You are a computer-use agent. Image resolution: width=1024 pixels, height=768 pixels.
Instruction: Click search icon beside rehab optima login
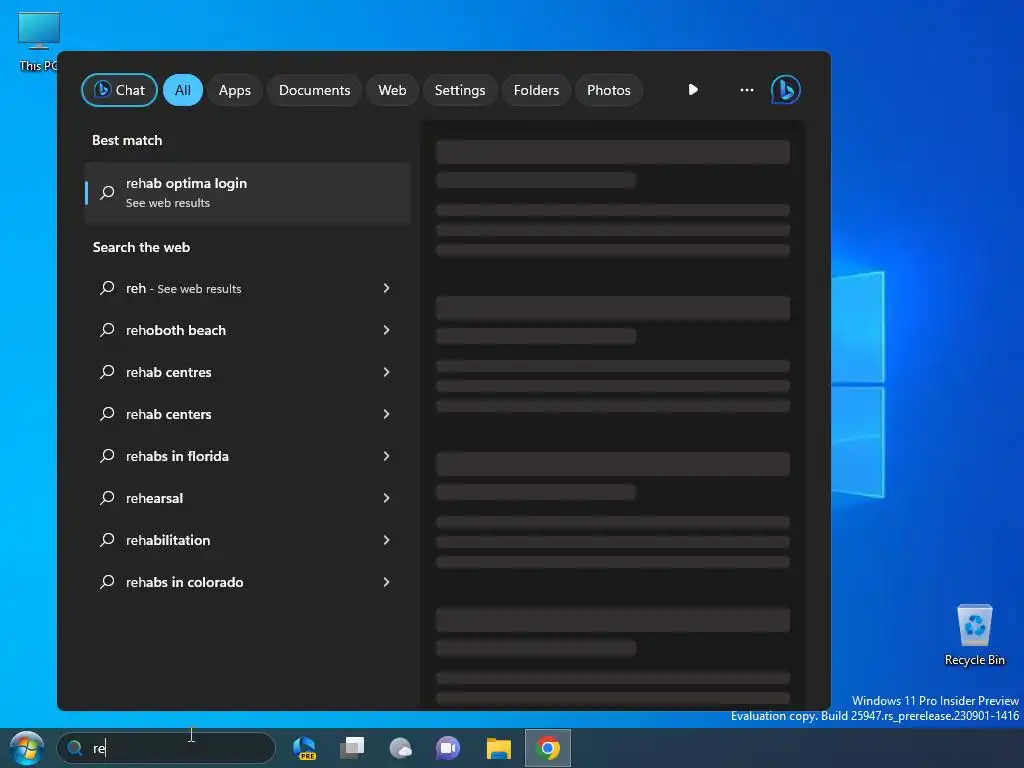[107, 193]
